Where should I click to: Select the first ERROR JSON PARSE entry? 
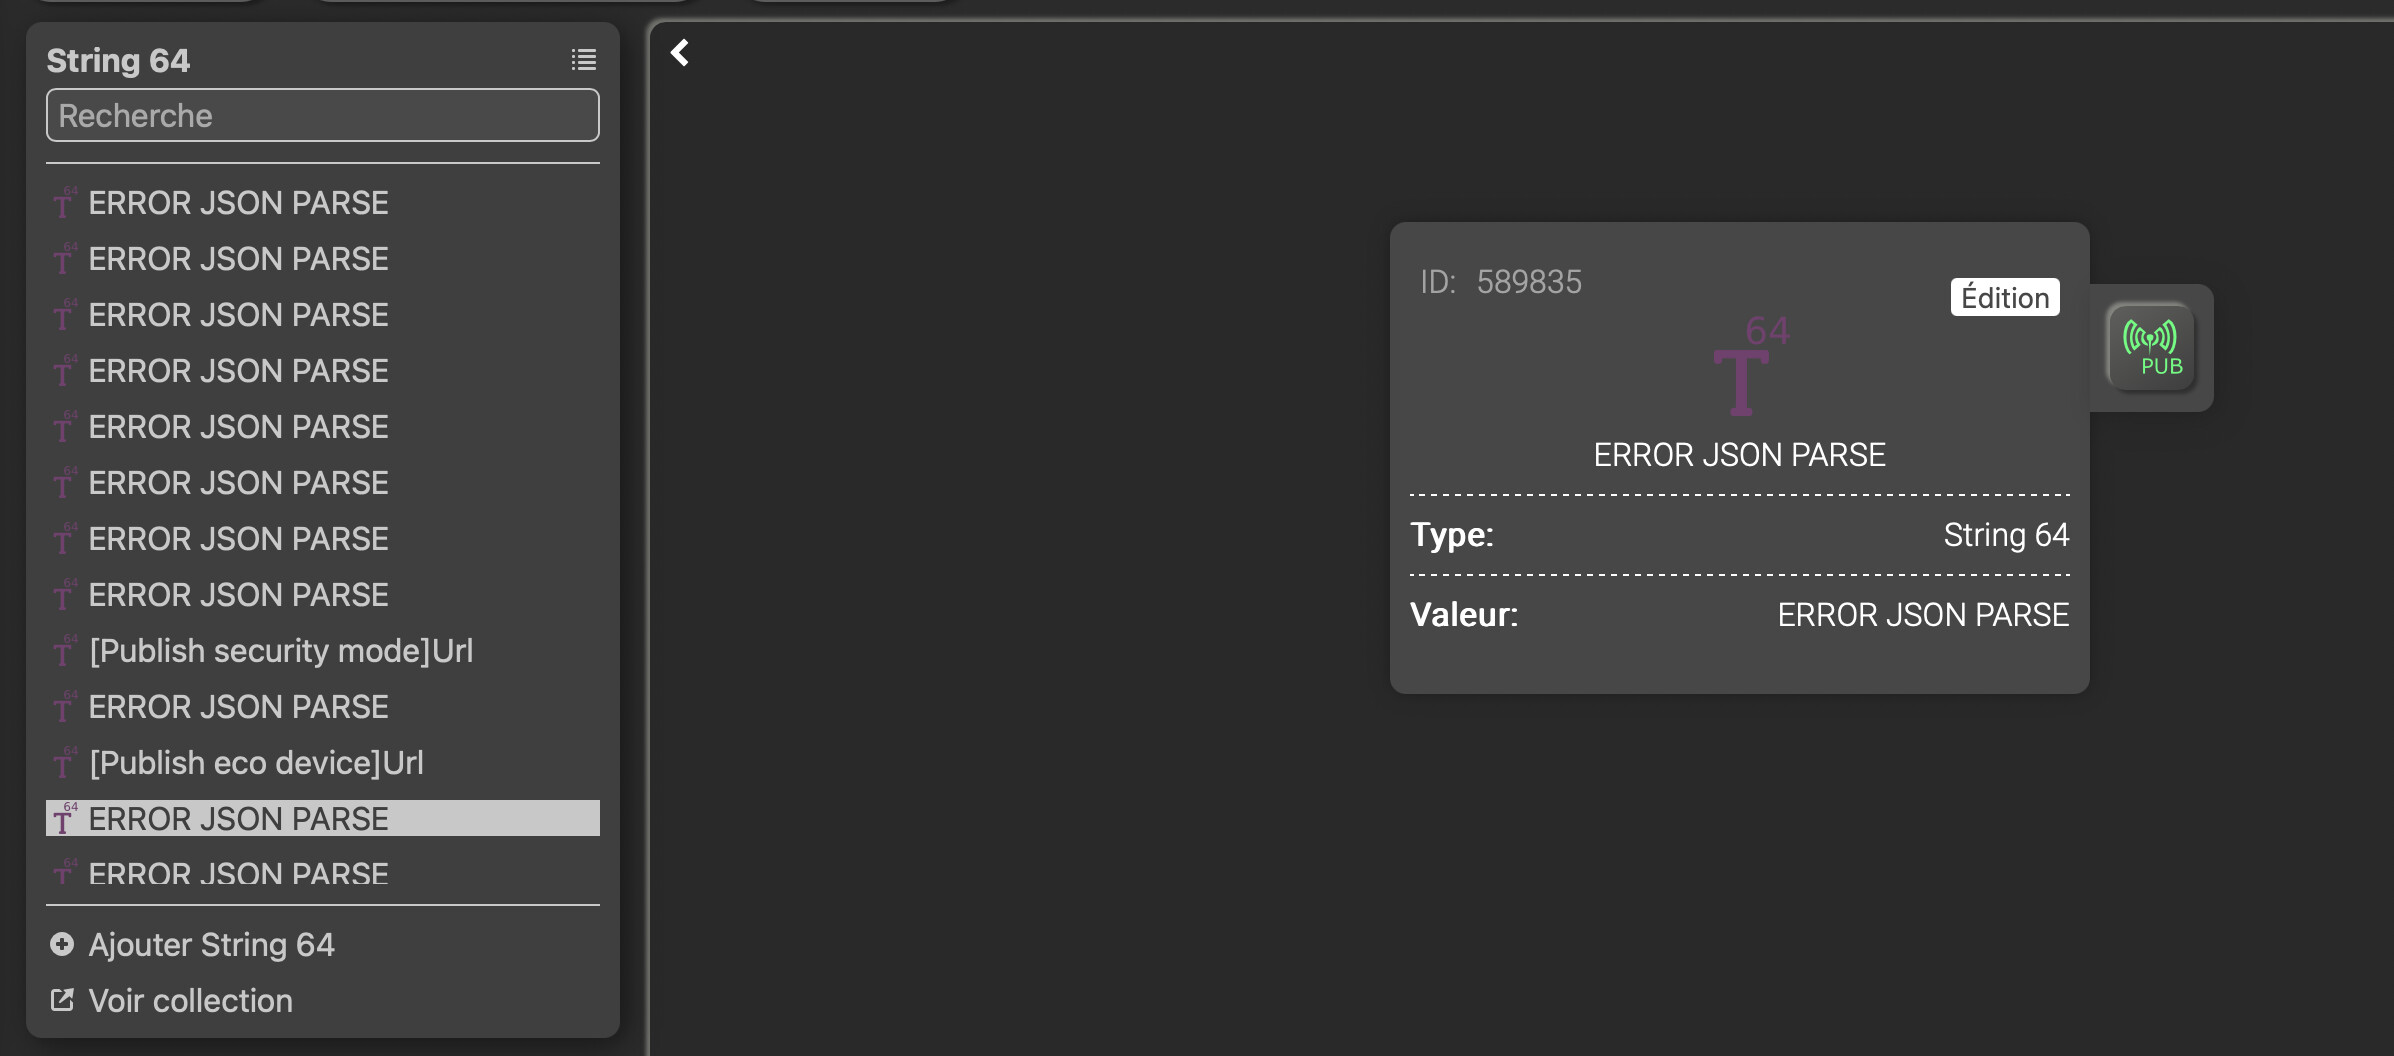[323, 203]
